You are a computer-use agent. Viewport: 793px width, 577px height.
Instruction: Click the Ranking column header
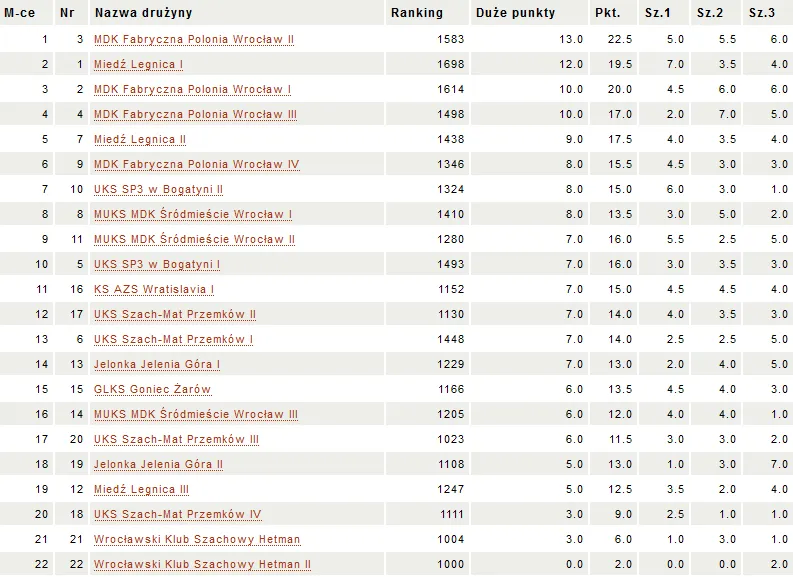[x=416, y=13]
